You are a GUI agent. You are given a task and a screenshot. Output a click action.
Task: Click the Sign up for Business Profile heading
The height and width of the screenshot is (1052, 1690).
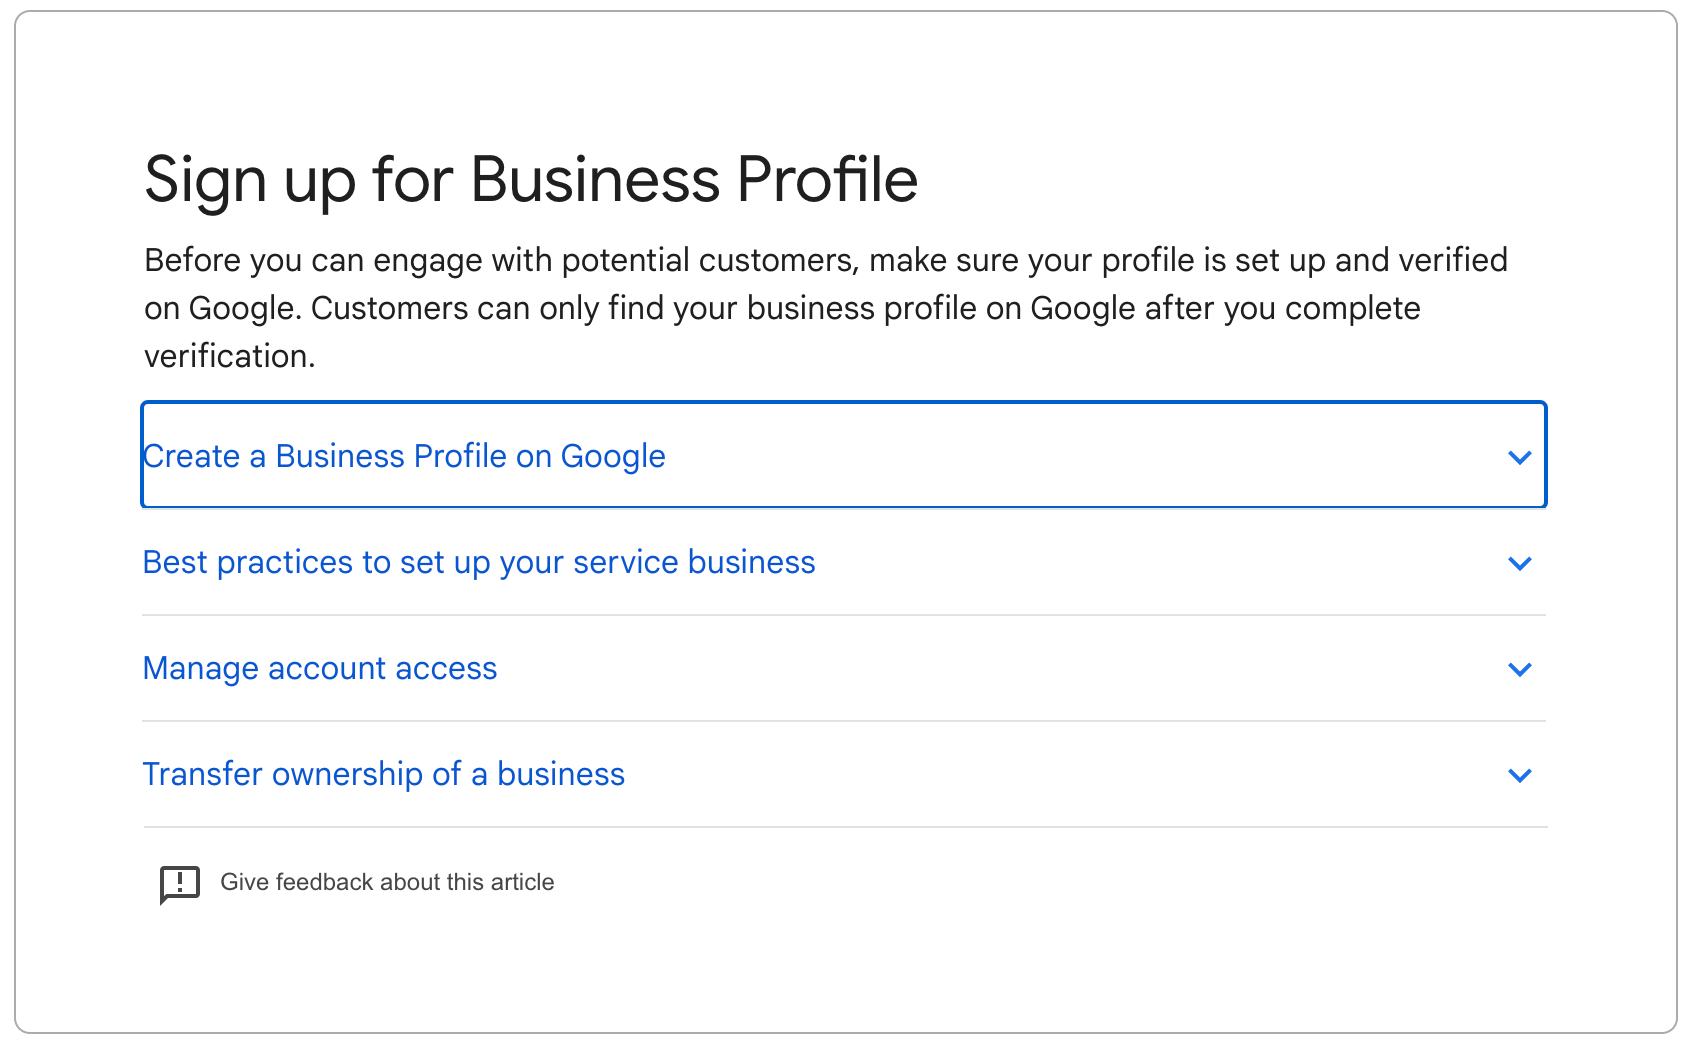[531, 180]
